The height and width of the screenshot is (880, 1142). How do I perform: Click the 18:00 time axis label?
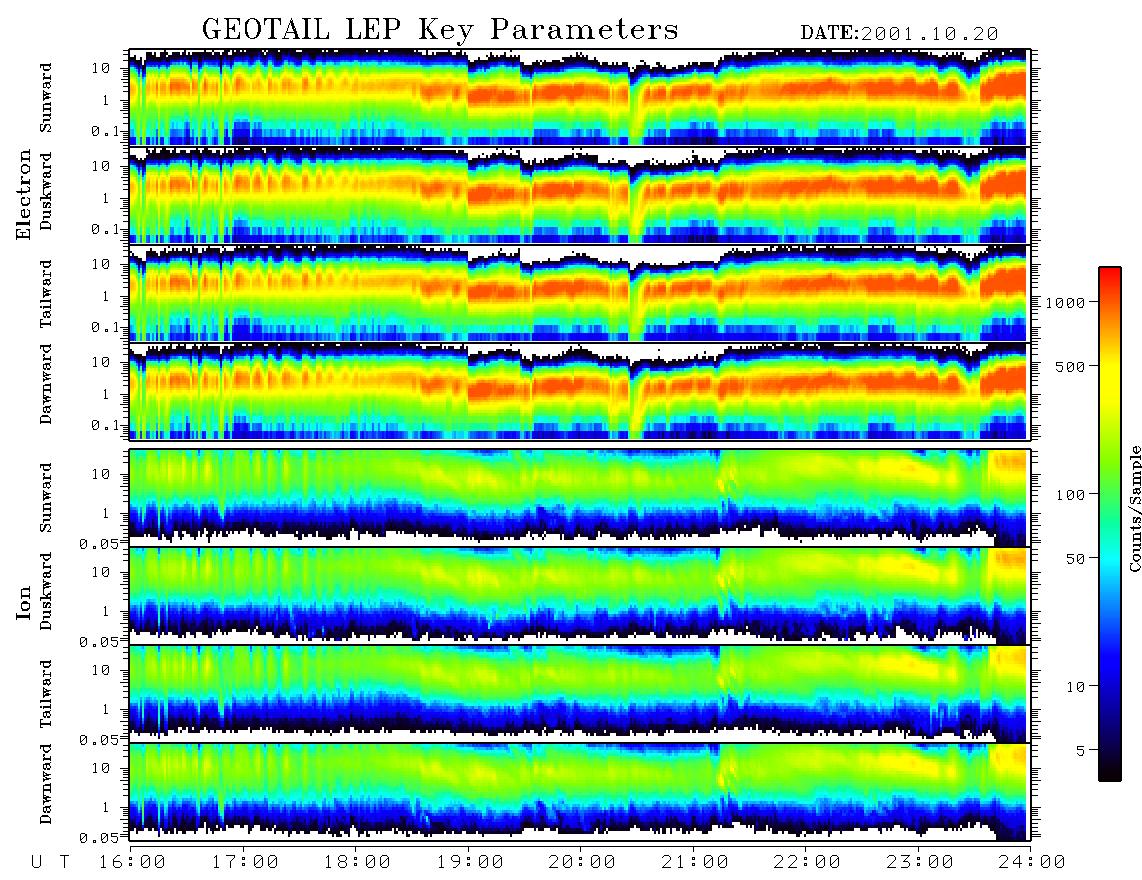[x=356, y=862]
